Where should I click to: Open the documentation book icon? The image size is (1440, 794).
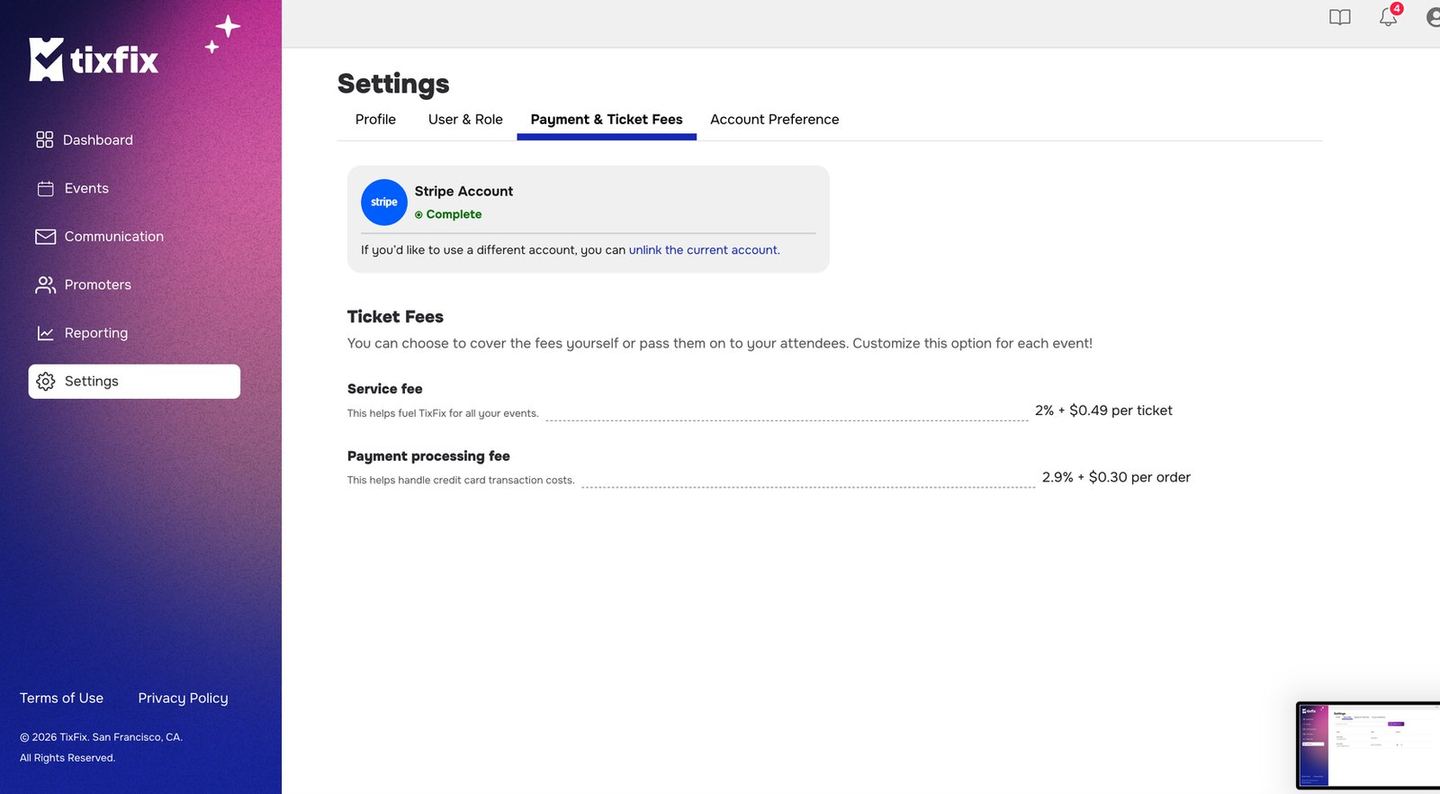coord(1340,17)
